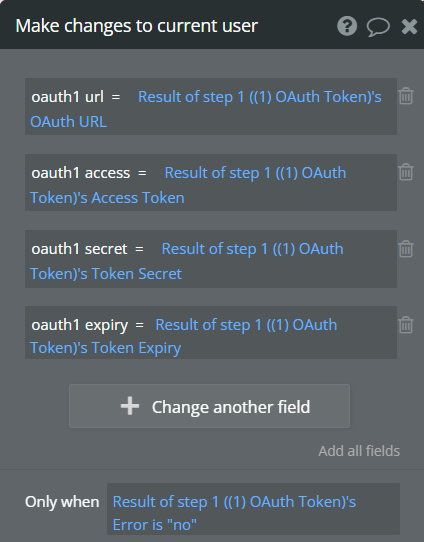Viewport: 424px width, 542px height.
Task: Edit the Token Expiry expression value
Action: 183,336
